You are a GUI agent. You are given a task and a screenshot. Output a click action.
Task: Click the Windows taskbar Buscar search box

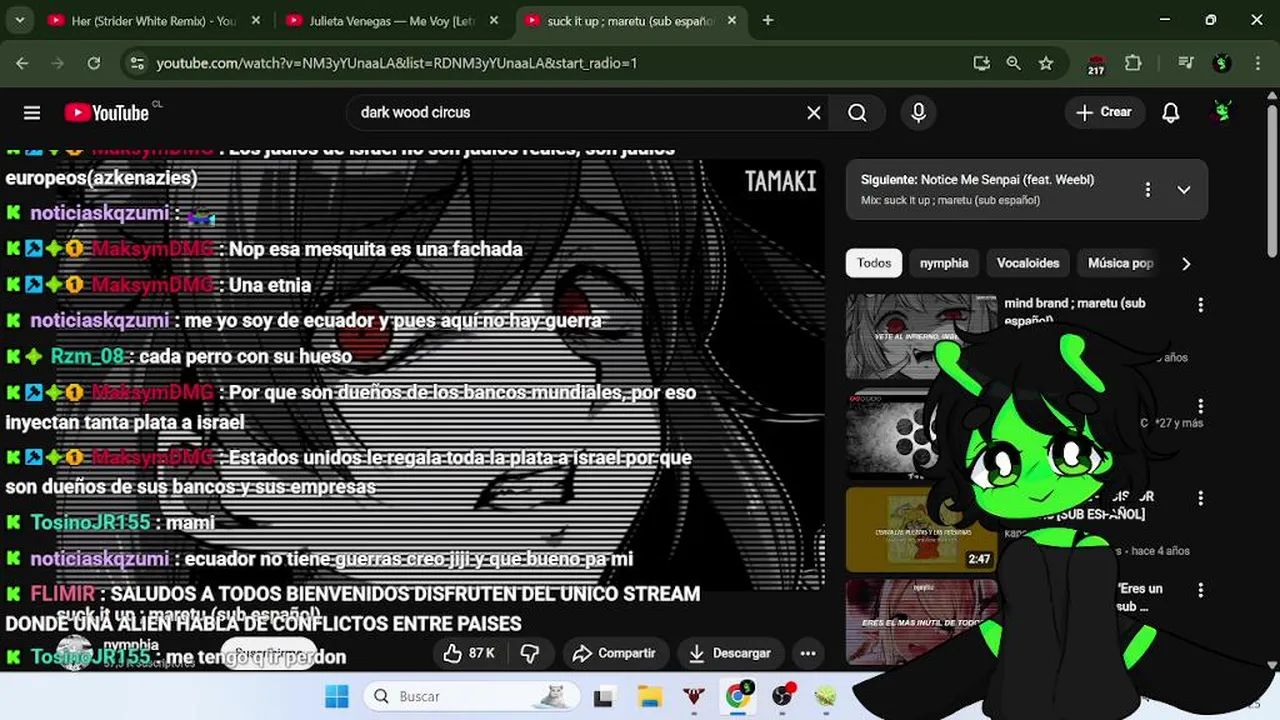[470, 696]
